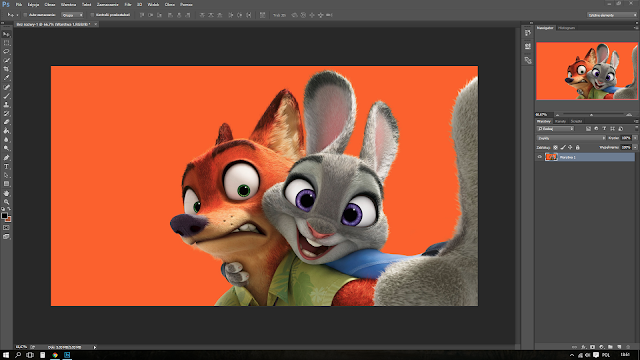Open the Plik menu

point(19,4)
